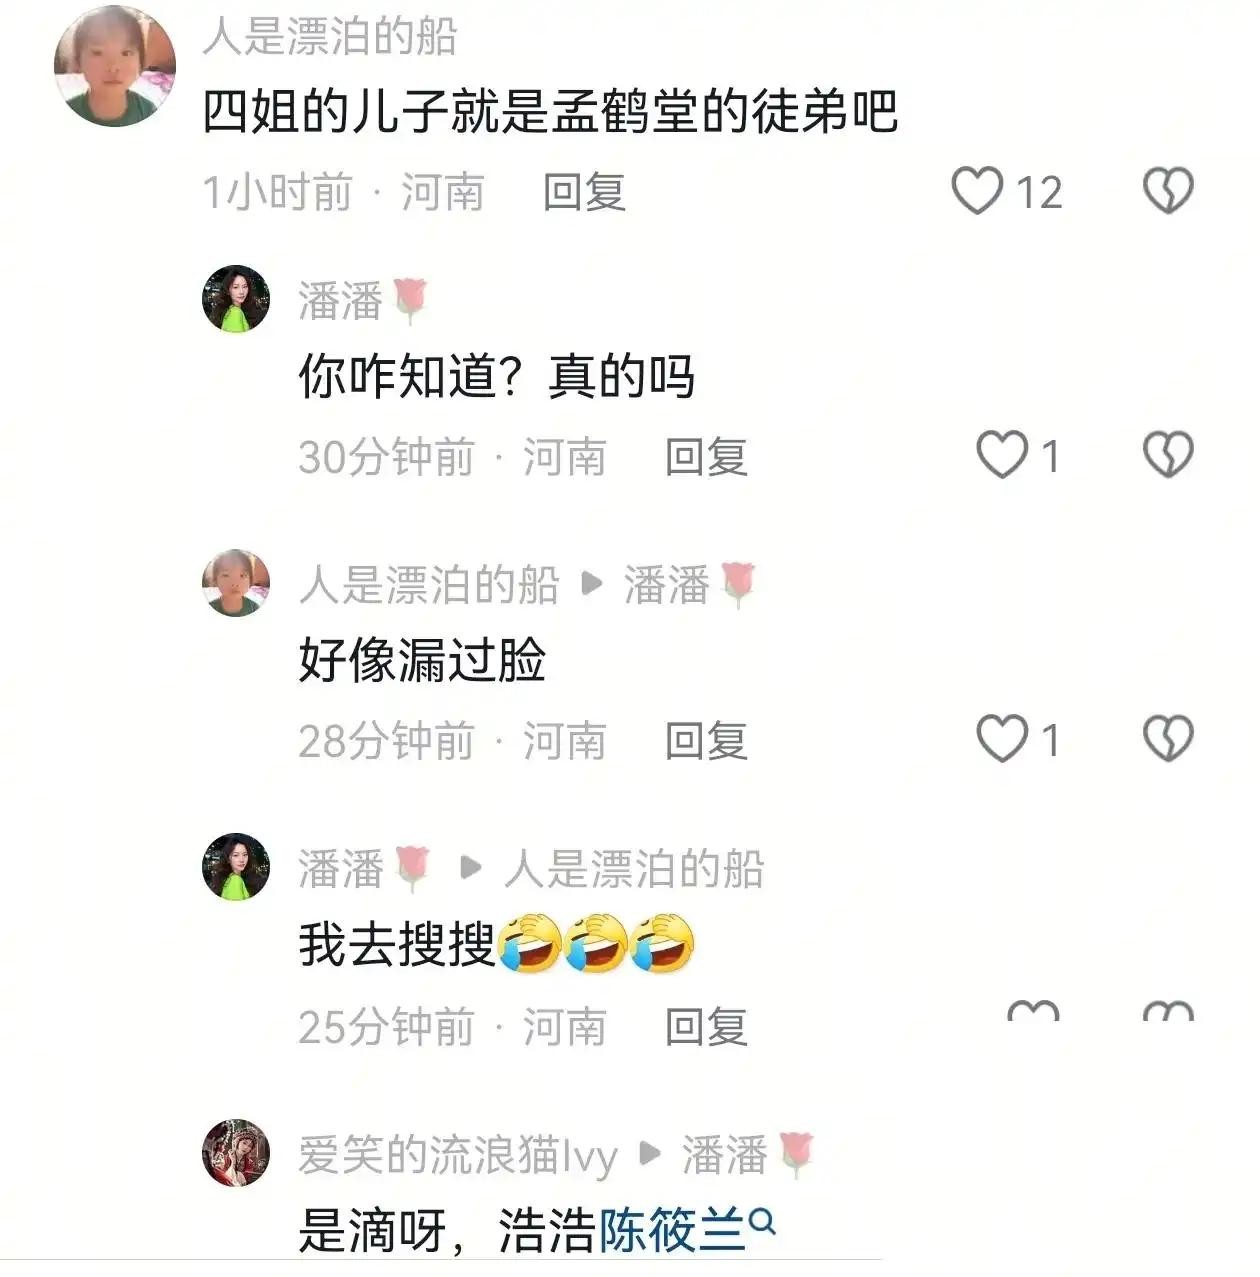Tap username 爱笑的流浪猫Ivy
1260x1277 pixels.
pos(458,1155)
